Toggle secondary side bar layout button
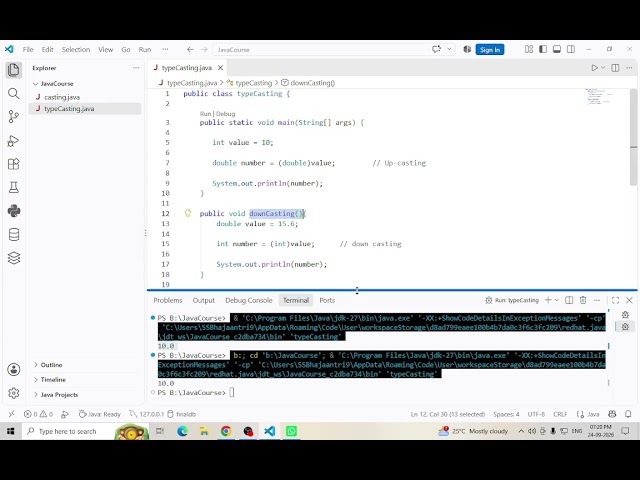Screen dimensions: 640x480 coord(571,49)
